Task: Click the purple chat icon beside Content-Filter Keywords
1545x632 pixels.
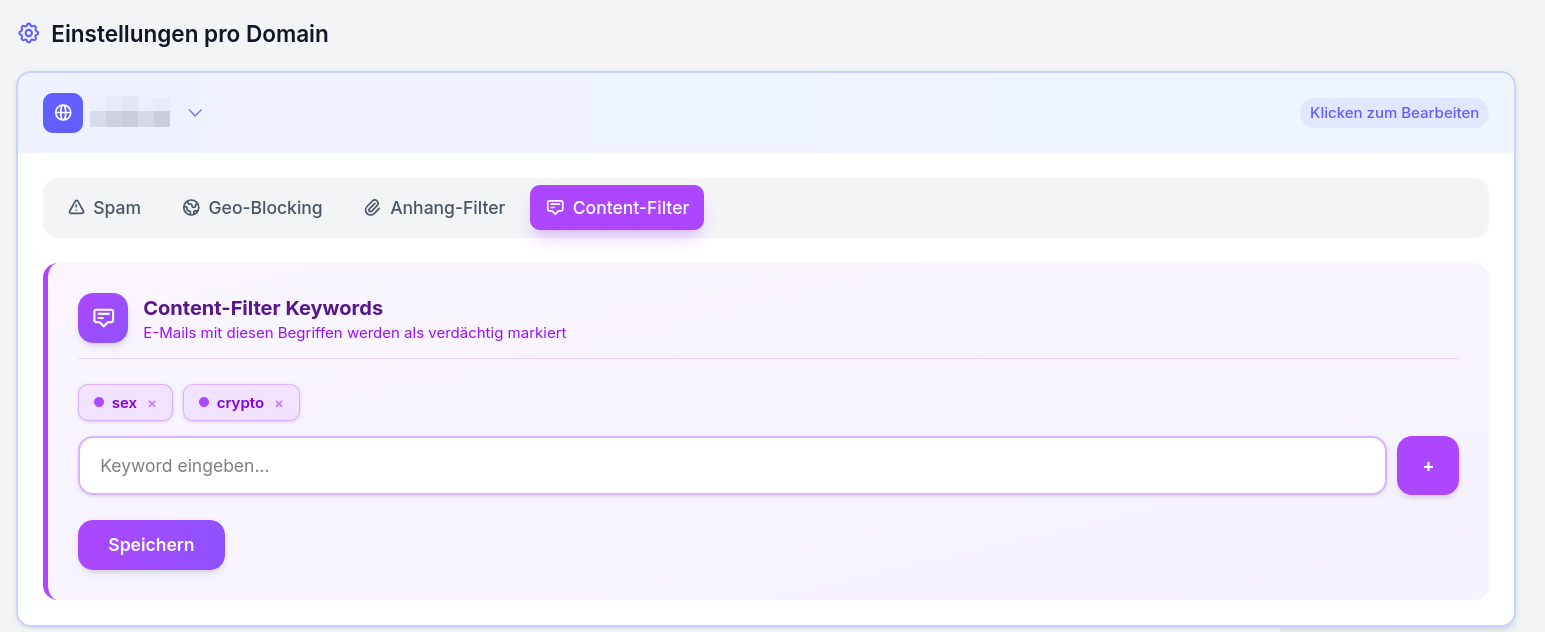Action: [103, 318]
